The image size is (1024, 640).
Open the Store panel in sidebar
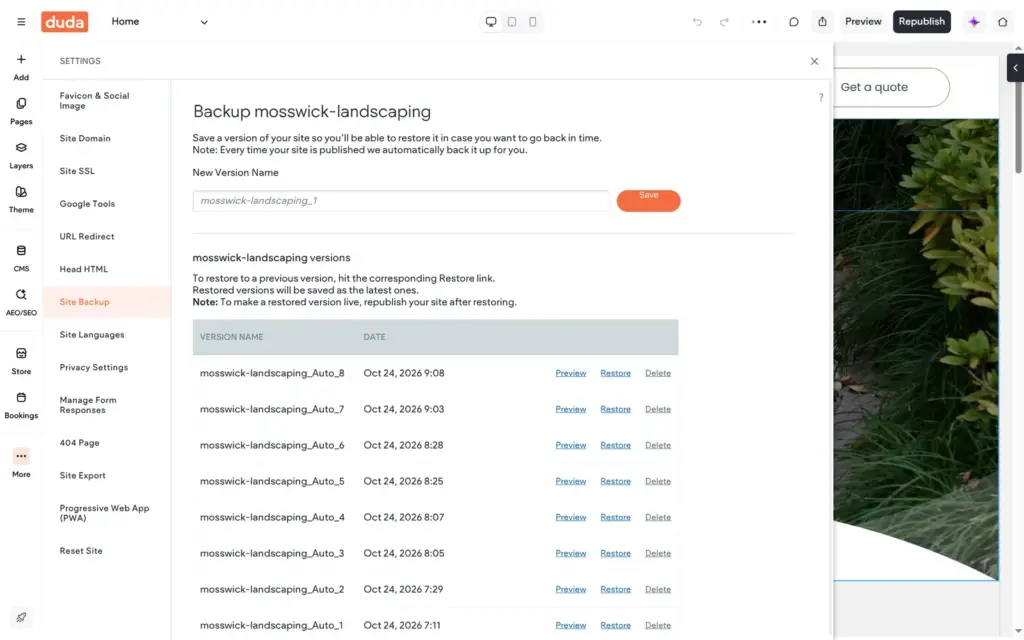pos(21,361)
